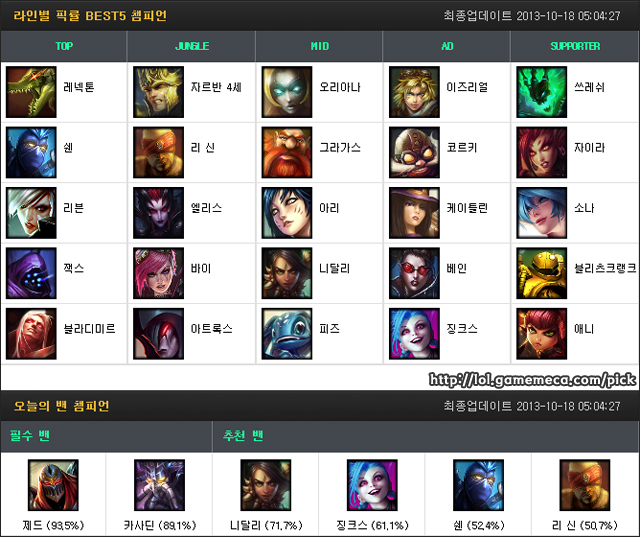The image size is (640, 537).
Task: Open the Orianna champion icon in MID
Action: point(287,92)
